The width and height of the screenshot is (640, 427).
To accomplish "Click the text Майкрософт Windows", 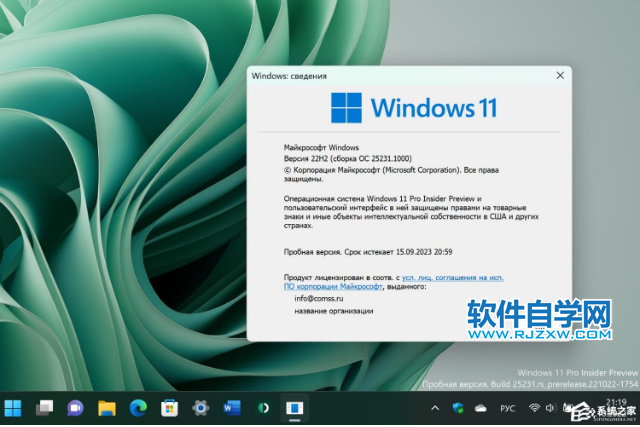I will pyautogui.click(x=321, y=147).
